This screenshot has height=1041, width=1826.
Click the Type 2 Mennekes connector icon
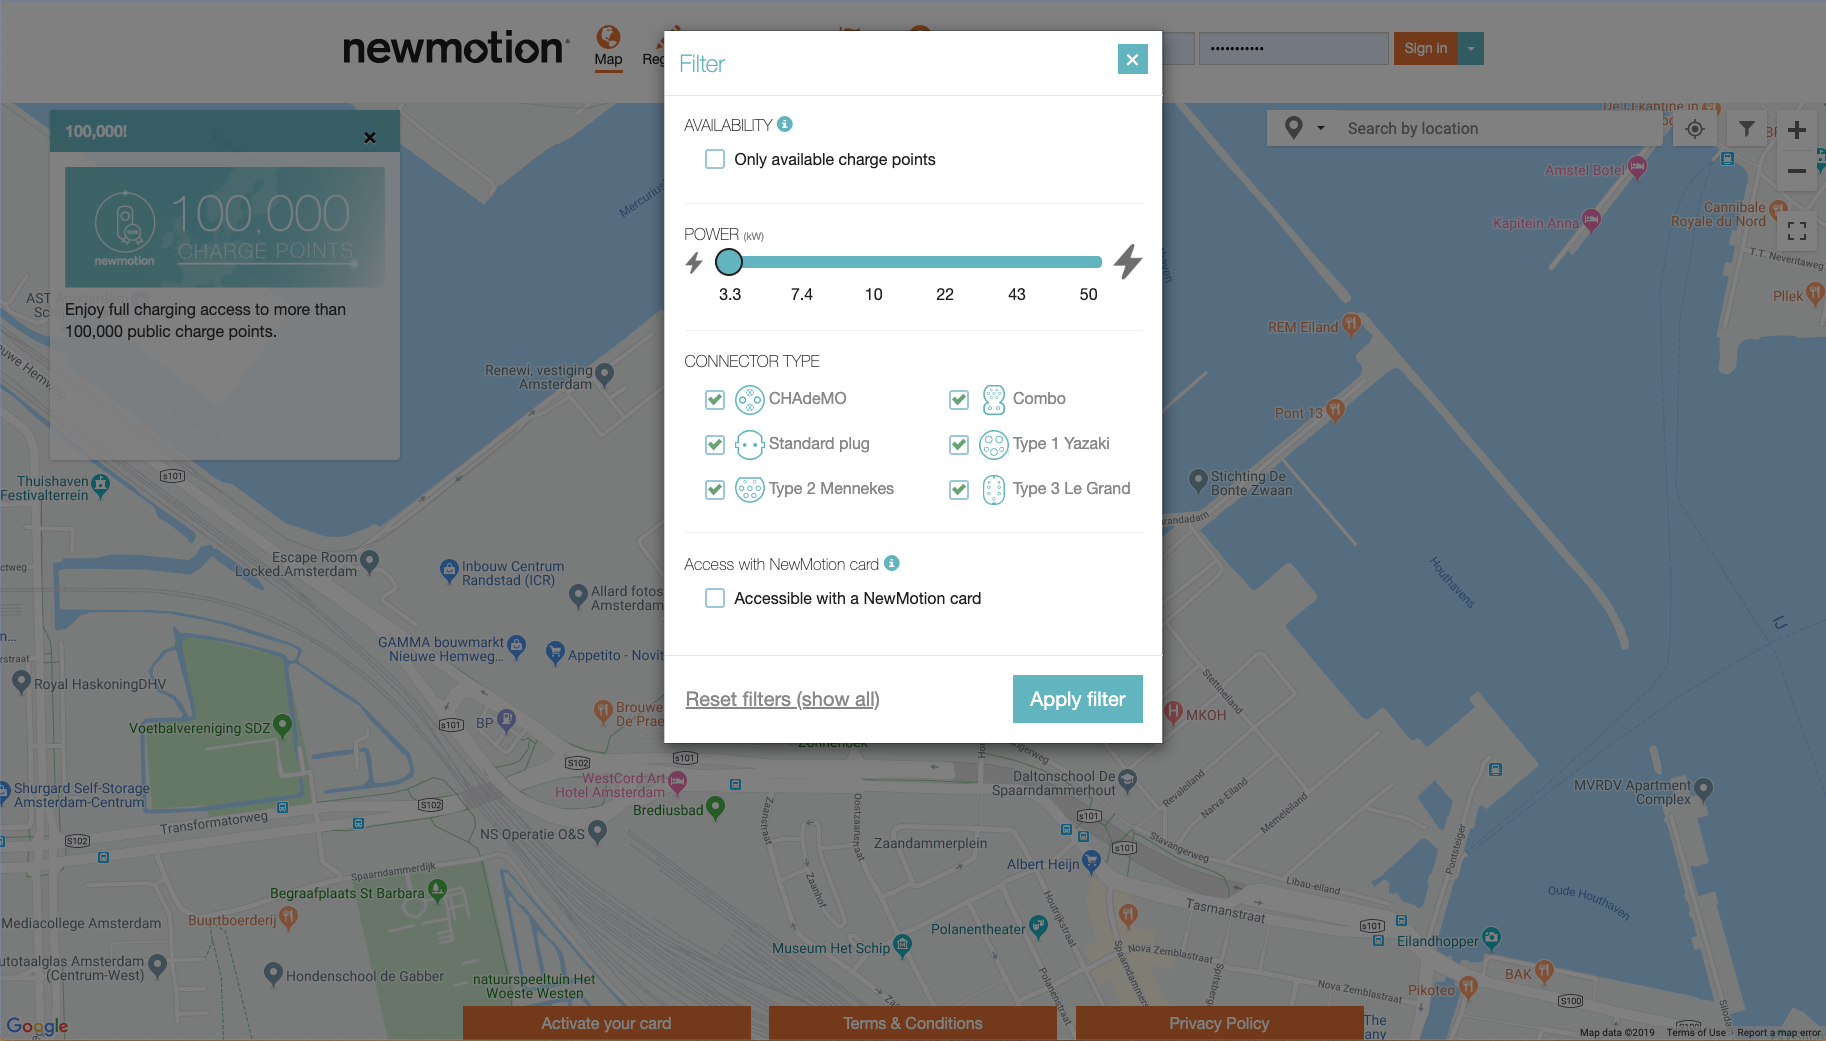pos(750,489)
